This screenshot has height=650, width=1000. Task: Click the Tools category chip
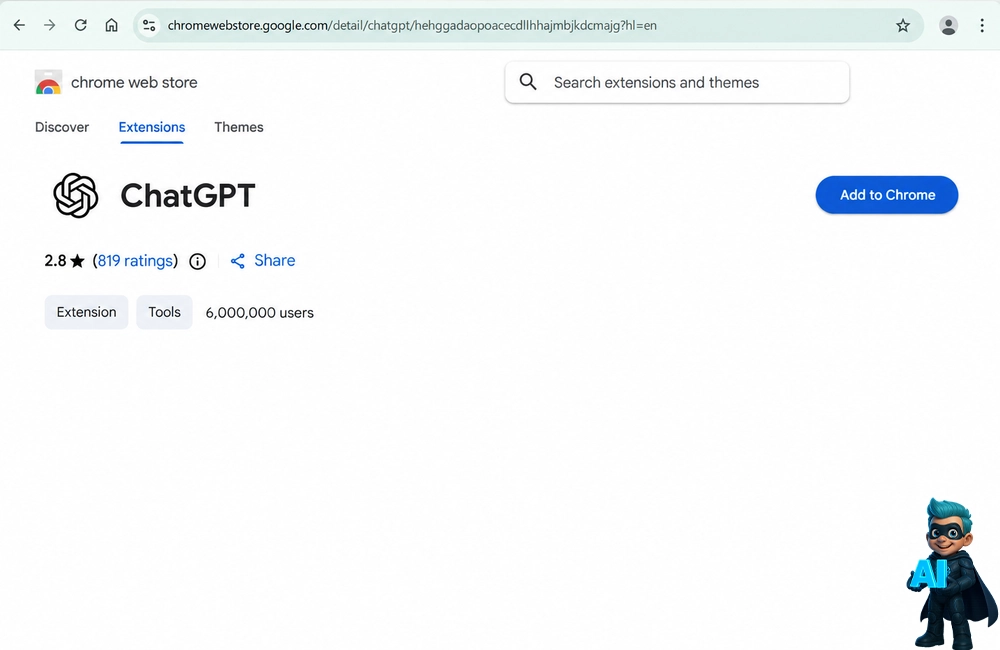pos(165,312)
